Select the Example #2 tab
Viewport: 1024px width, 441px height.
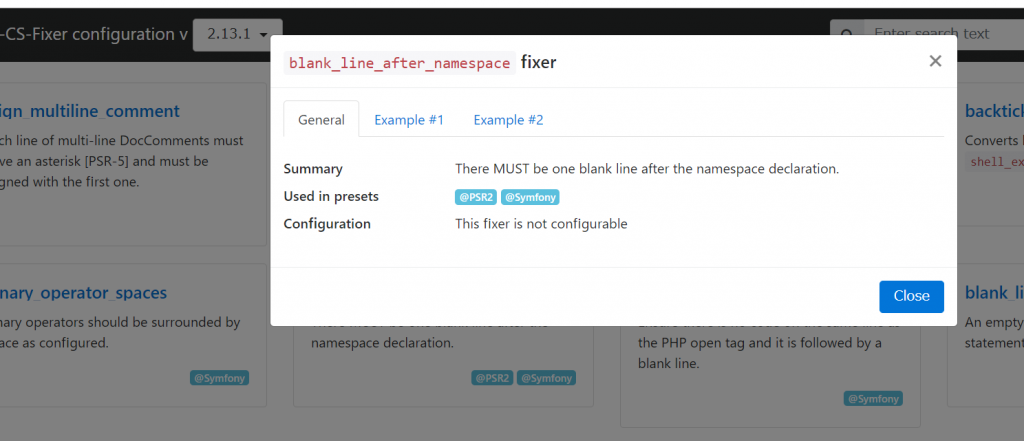[x=508, y=120]
